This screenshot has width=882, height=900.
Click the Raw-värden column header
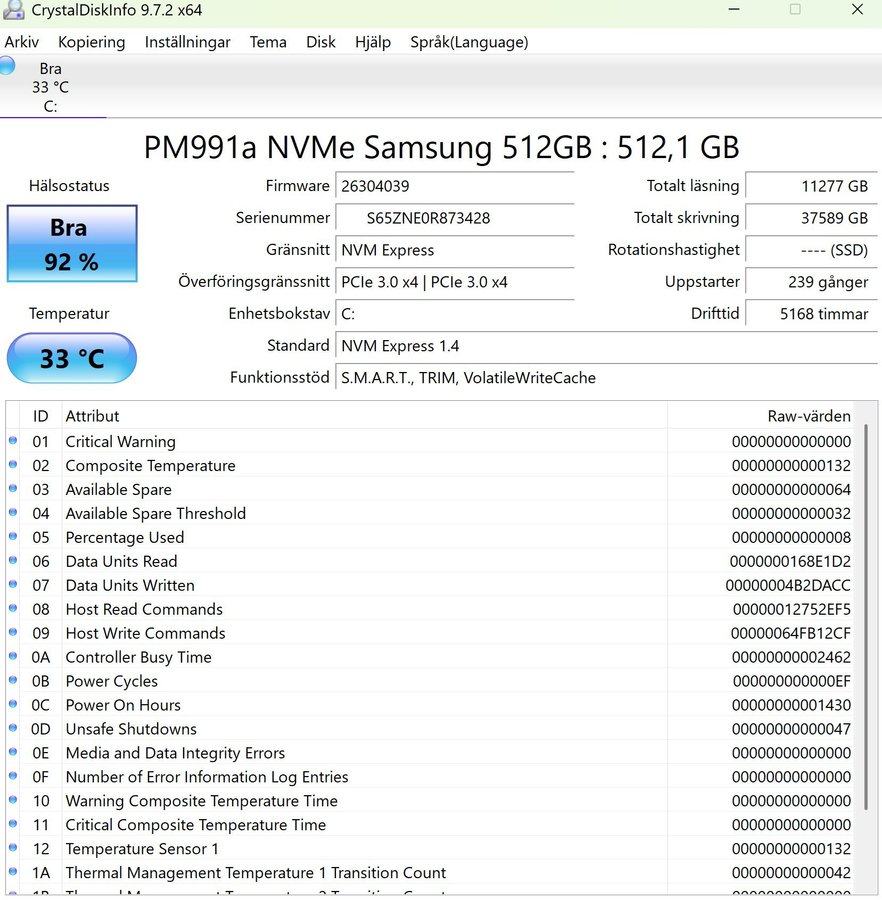coord(808,416)
